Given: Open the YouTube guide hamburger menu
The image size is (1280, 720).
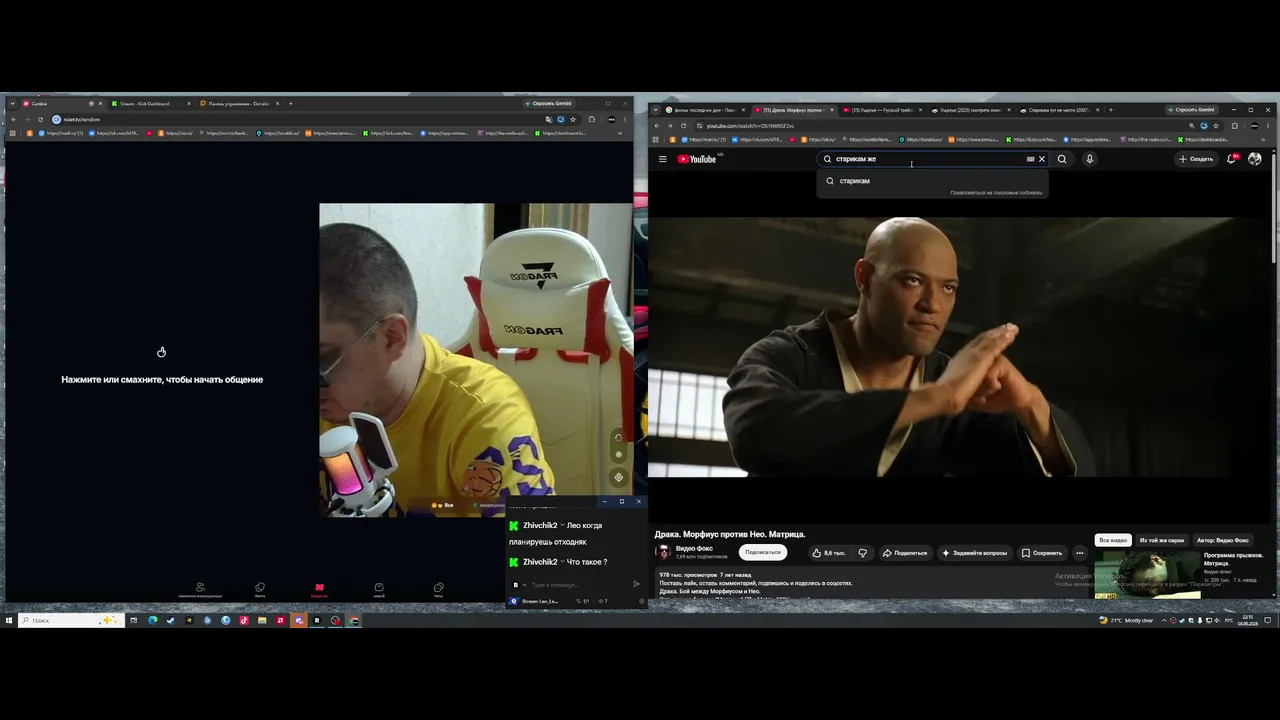Looking at the screenshot, I should click(x=662, y=159).
